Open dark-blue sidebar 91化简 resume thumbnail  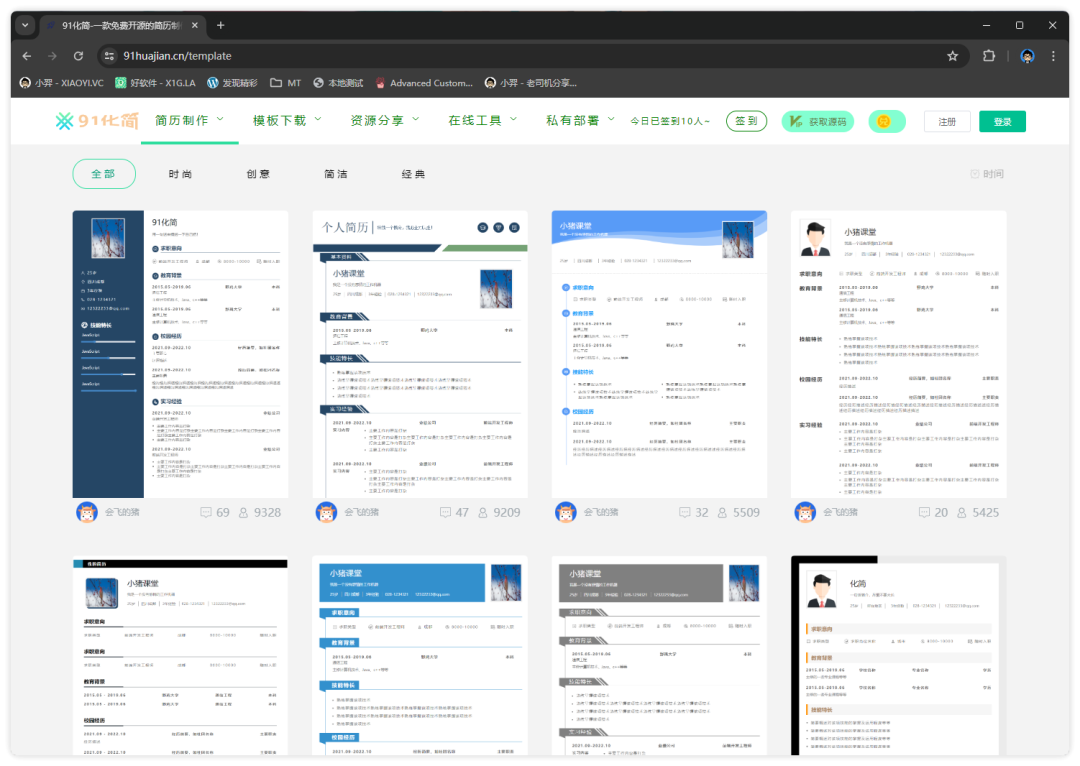[x=180, y=354]
